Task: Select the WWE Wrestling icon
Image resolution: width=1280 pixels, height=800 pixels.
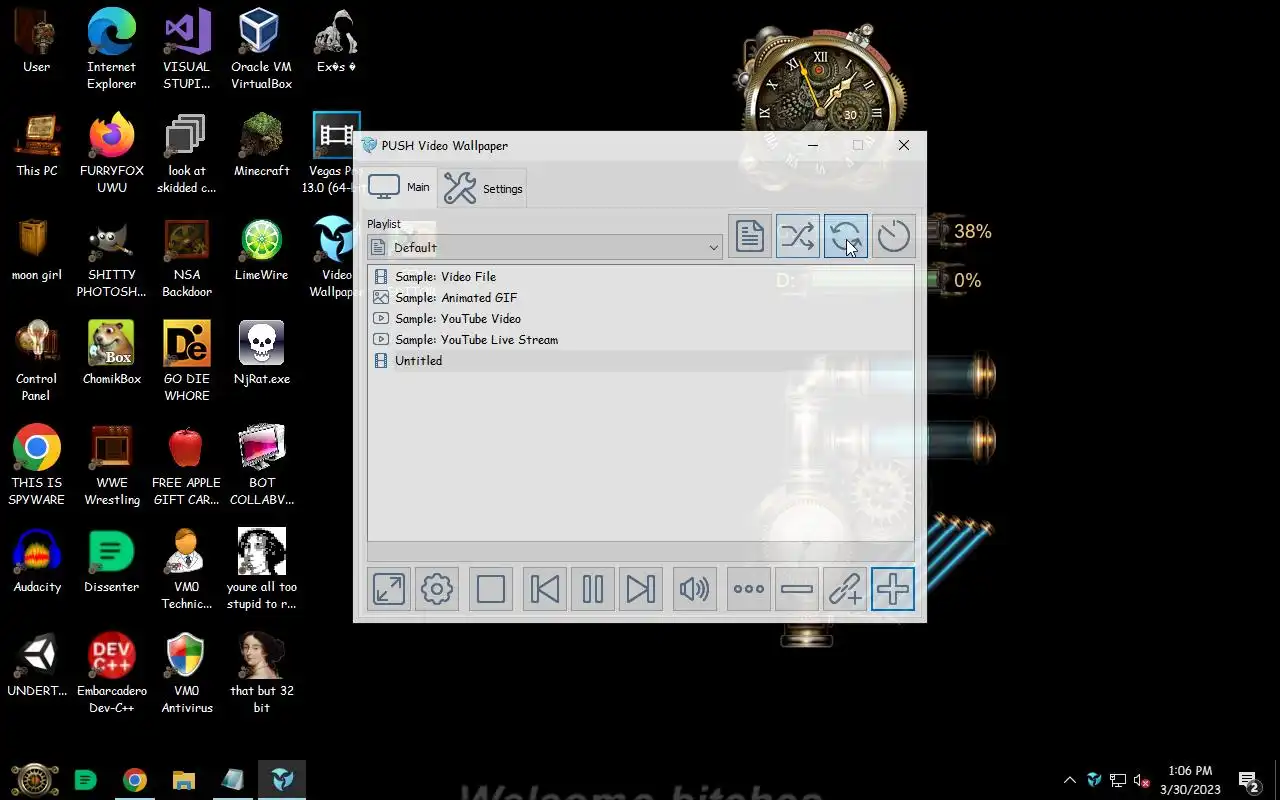Action: tap(111, 465)
